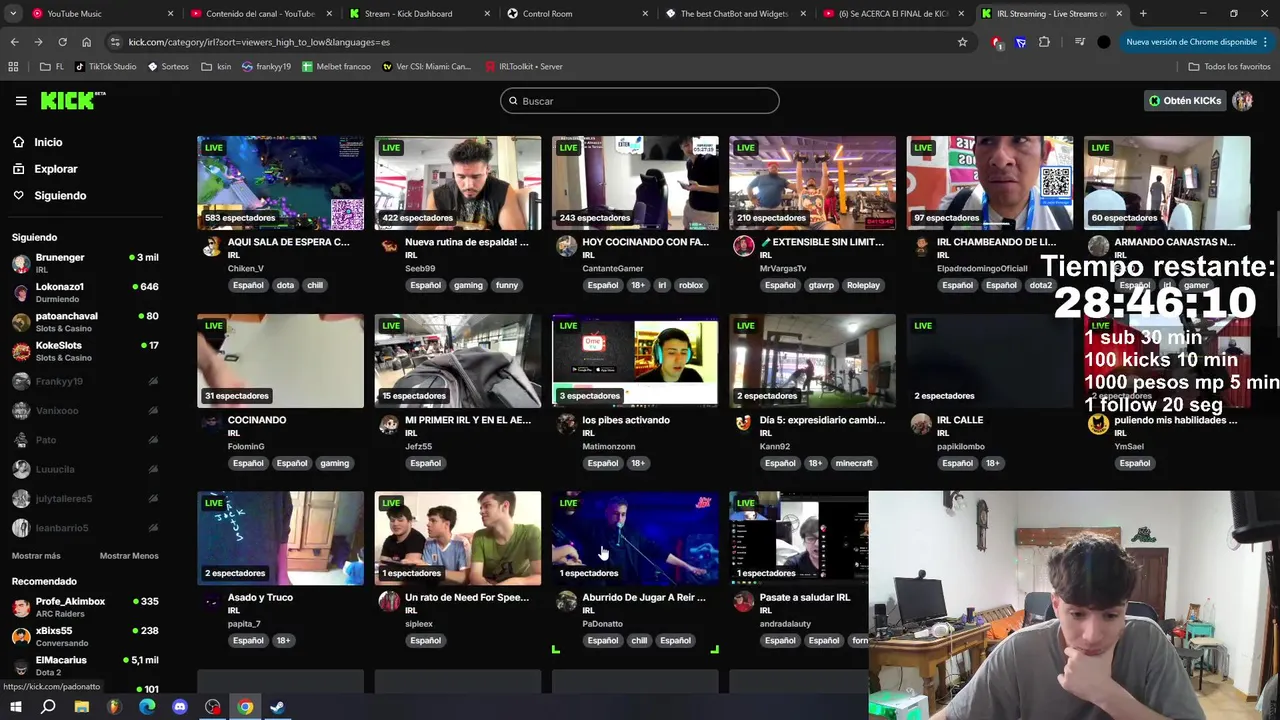Open Lokonazo1 followed channel
Viewport: 1280px width, 720px height.
click(85, 292)
